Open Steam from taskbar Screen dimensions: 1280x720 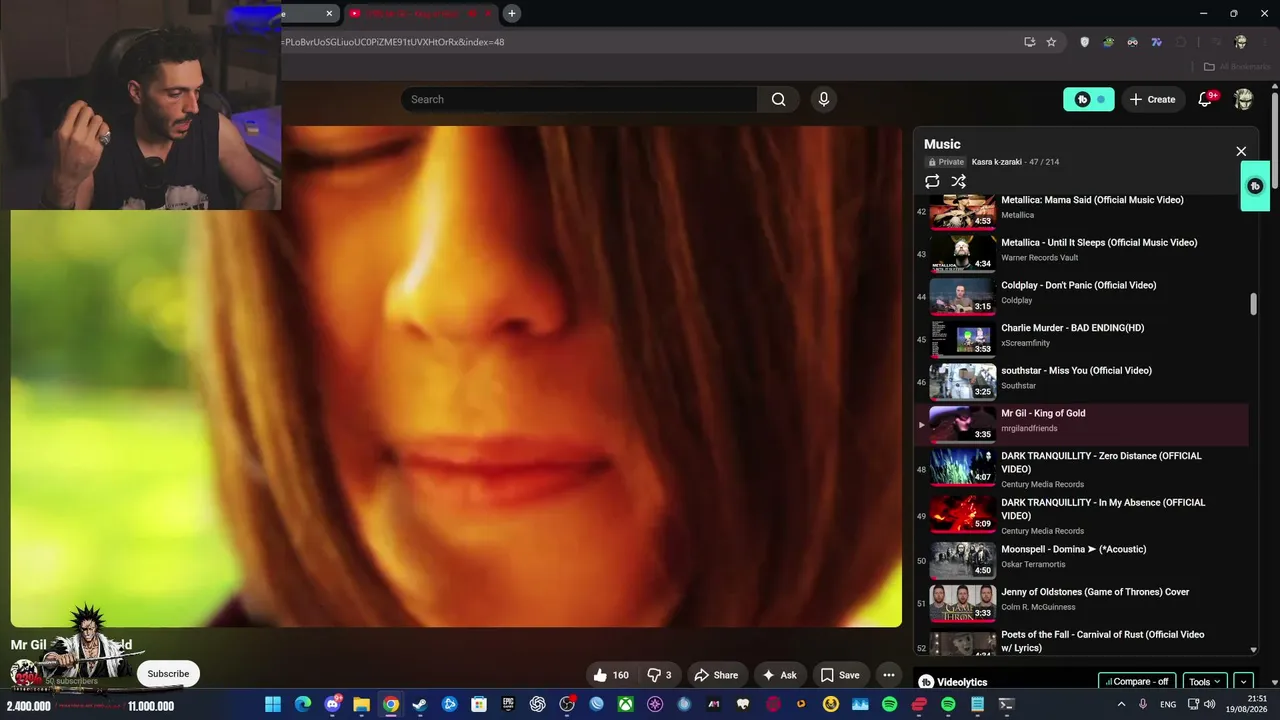pos(420,704)
